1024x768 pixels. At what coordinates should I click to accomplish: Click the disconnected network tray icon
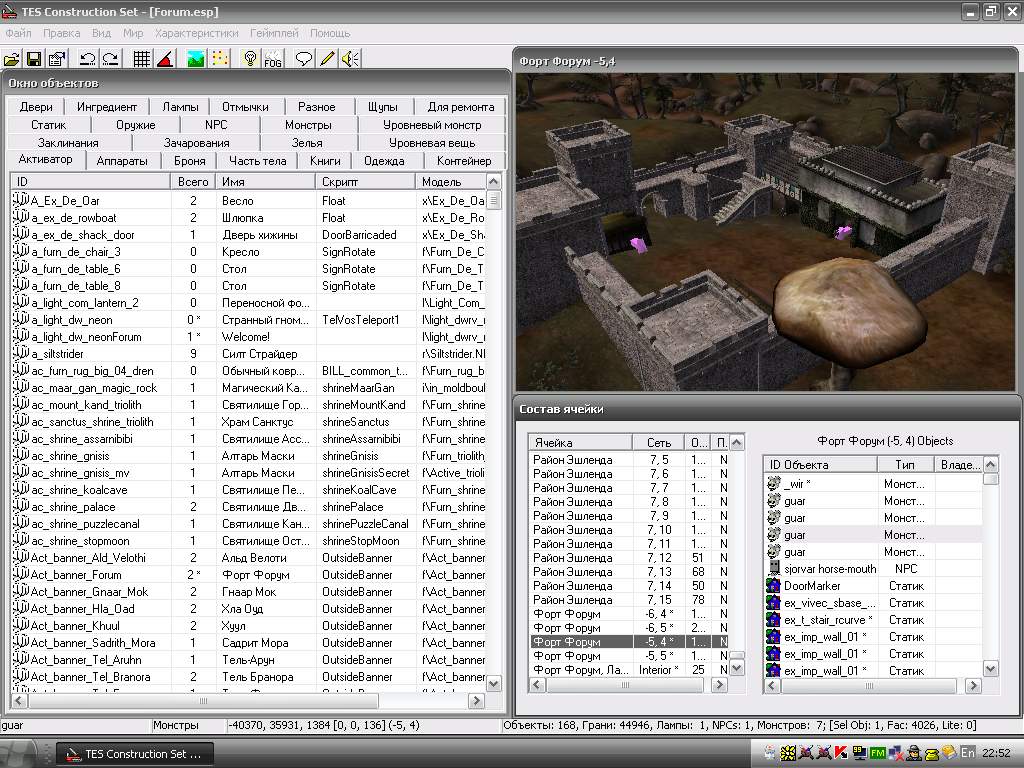click(x=895, y=753)
